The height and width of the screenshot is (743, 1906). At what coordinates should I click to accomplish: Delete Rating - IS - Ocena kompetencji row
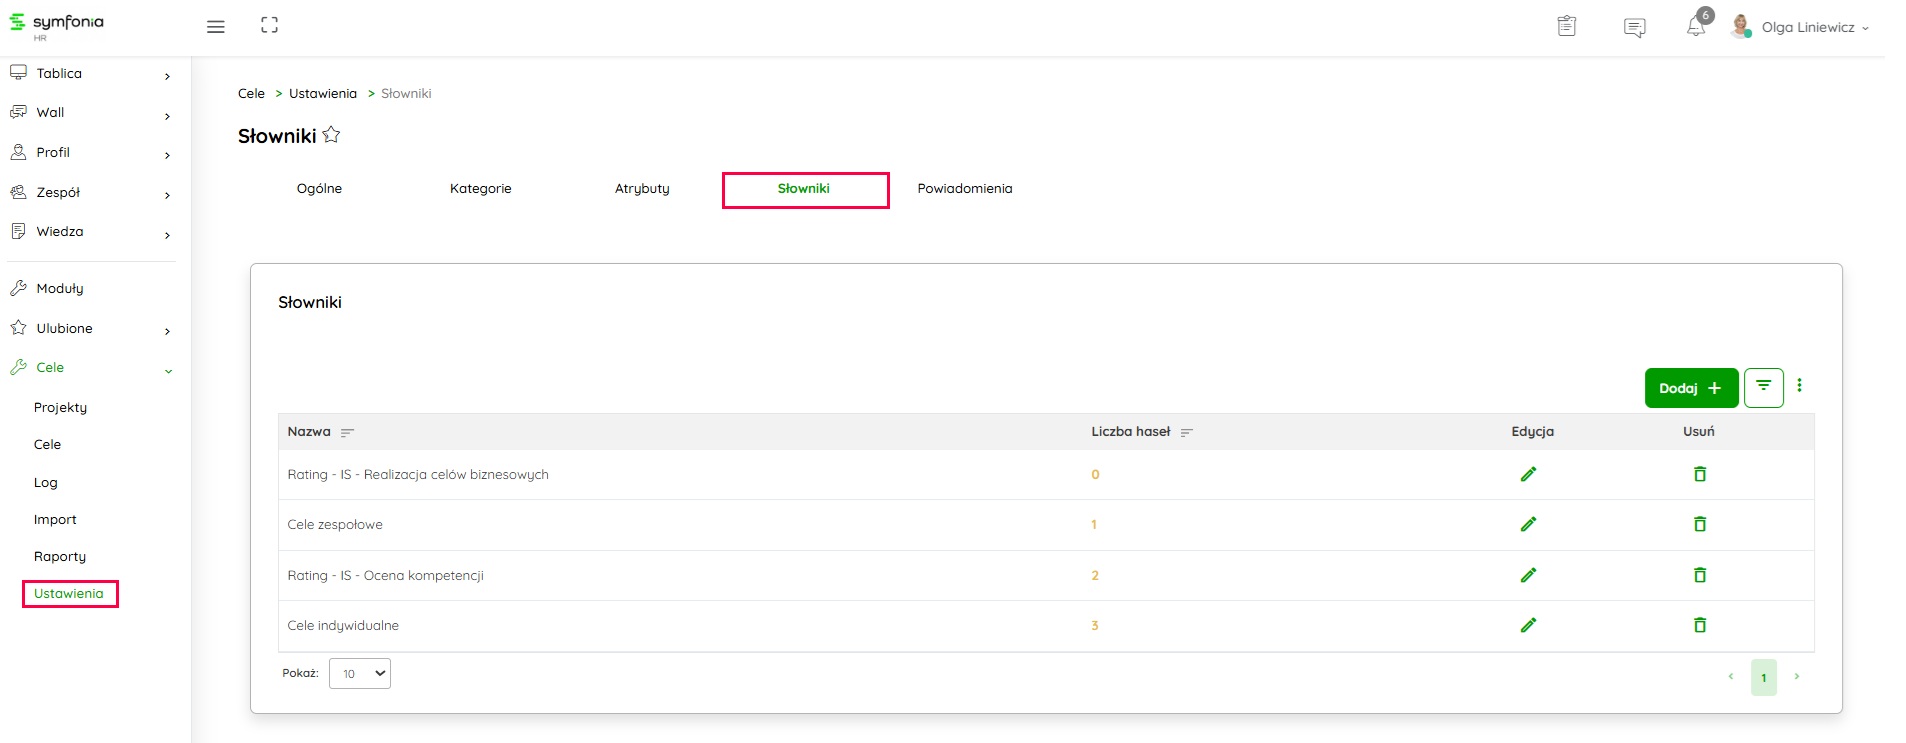[x=1699, y=575]
